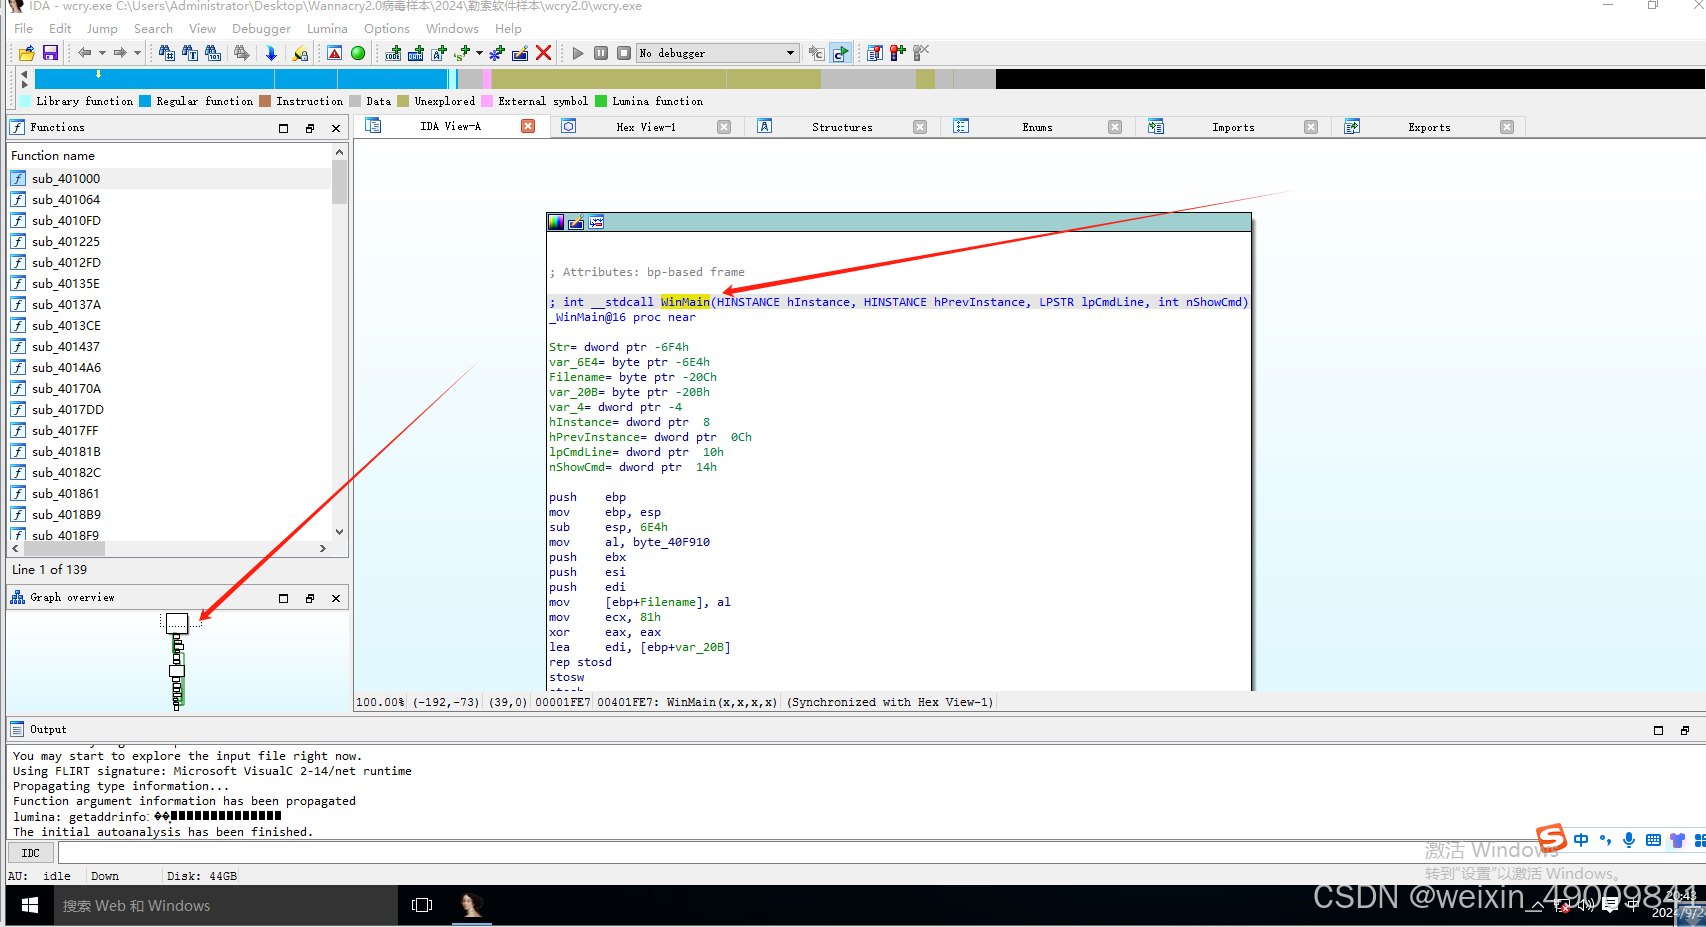
Task: Click the green circle toolbar icon
Action: (358, 53)
